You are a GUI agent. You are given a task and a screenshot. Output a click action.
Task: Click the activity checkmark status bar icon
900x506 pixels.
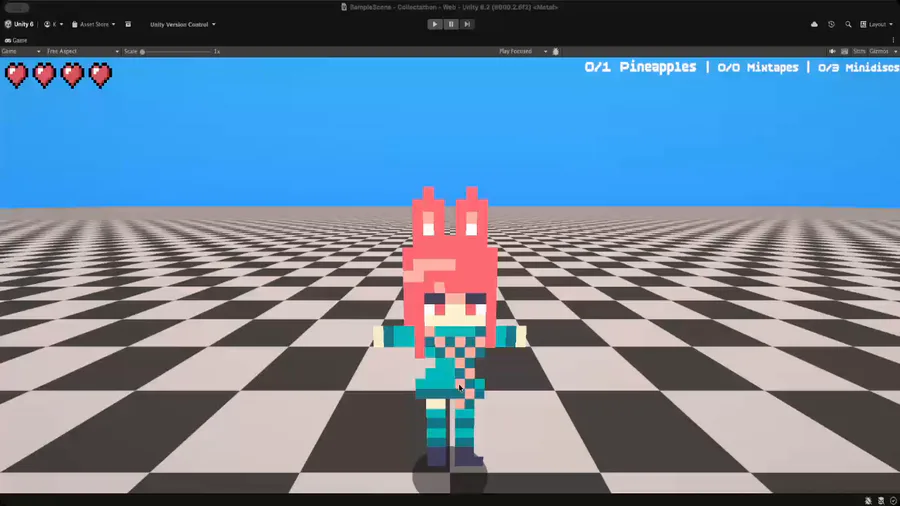coord(893,501)
